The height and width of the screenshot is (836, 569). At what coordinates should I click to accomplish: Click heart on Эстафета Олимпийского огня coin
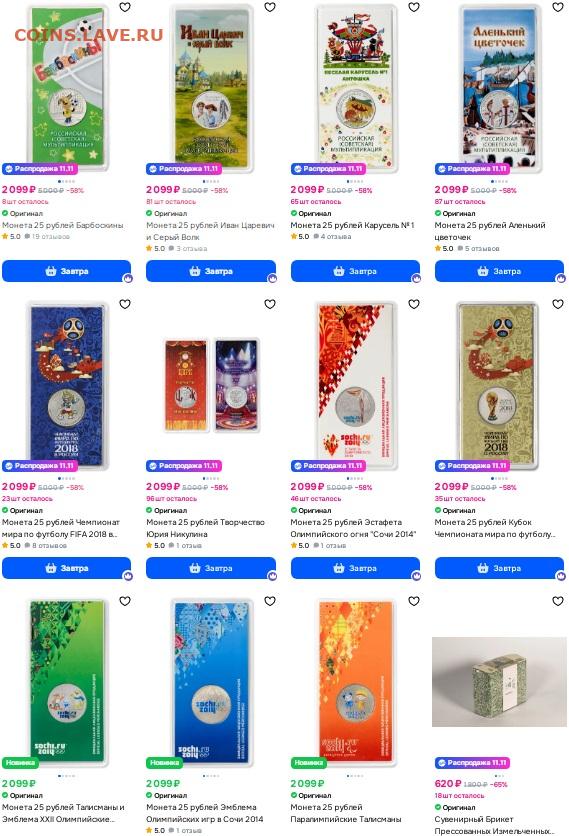coord(414,304)
